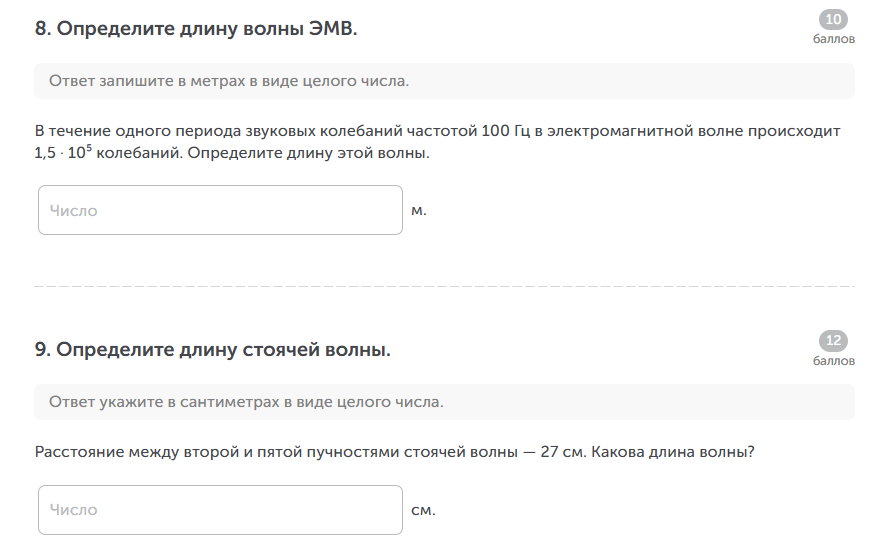Select heading "Определите длину стоячей волны"

point(213,350)
